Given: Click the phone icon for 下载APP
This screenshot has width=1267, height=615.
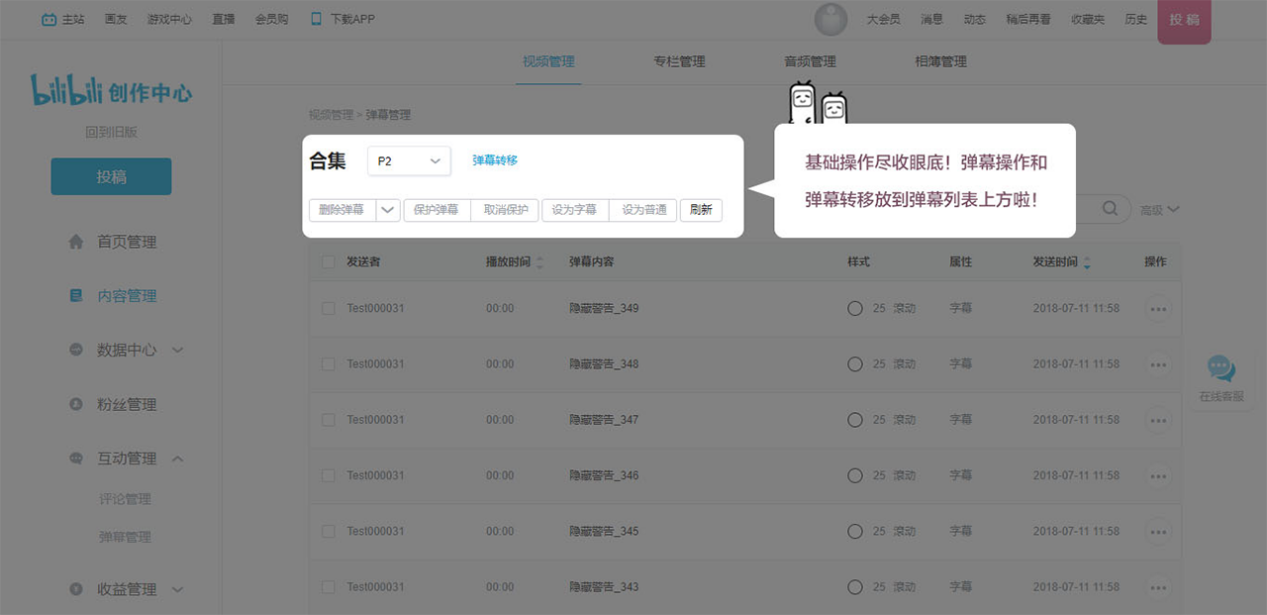Looking at the screenshot, I should (316, 19).
